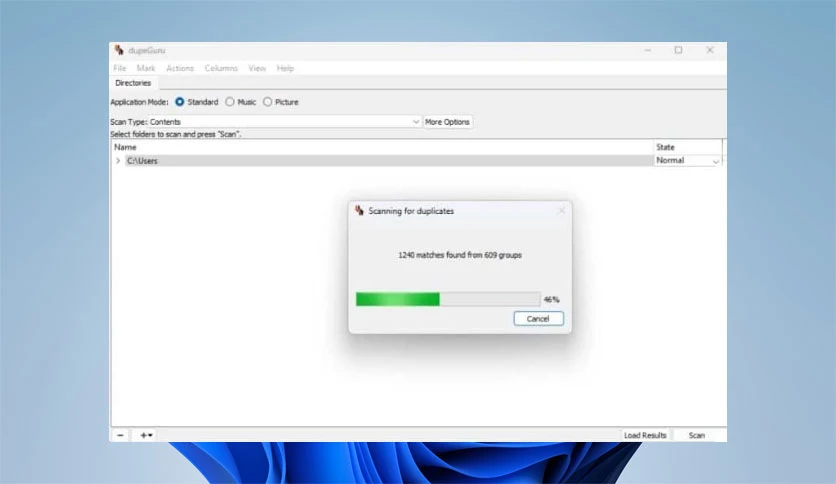Viewport: 836px width, 484px height.
Task: Switch to the Directories tab
Action: pos(133,83)
